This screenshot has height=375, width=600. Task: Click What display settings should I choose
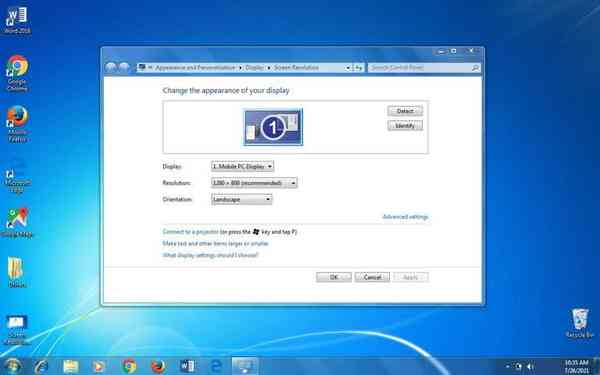(210, 255)
